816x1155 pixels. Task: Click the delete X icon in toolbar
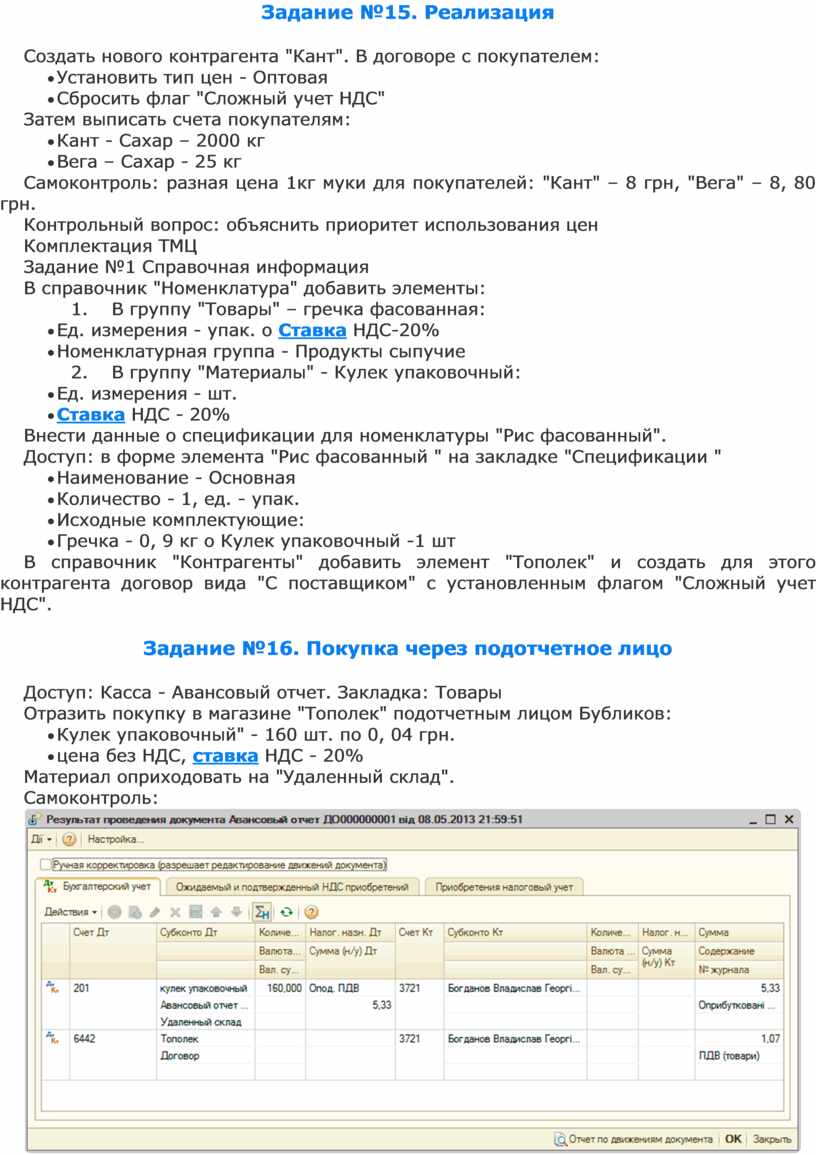click(x=175, y=912)
